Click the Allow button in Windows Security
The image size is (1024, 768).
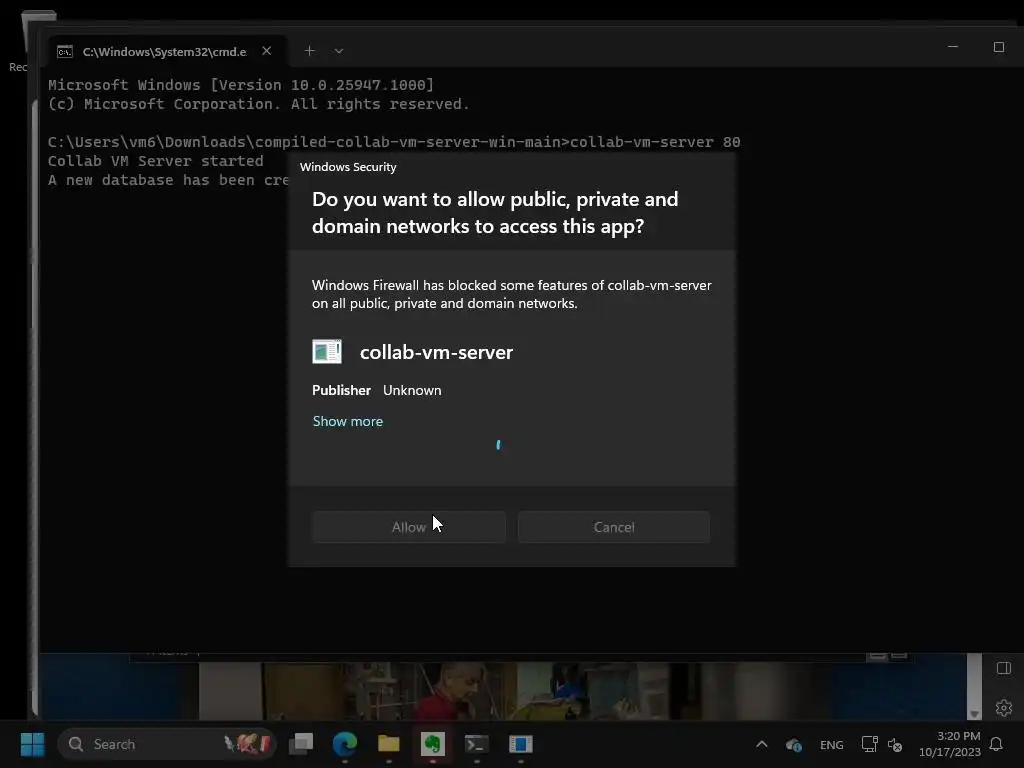click(x=409, y=527)
